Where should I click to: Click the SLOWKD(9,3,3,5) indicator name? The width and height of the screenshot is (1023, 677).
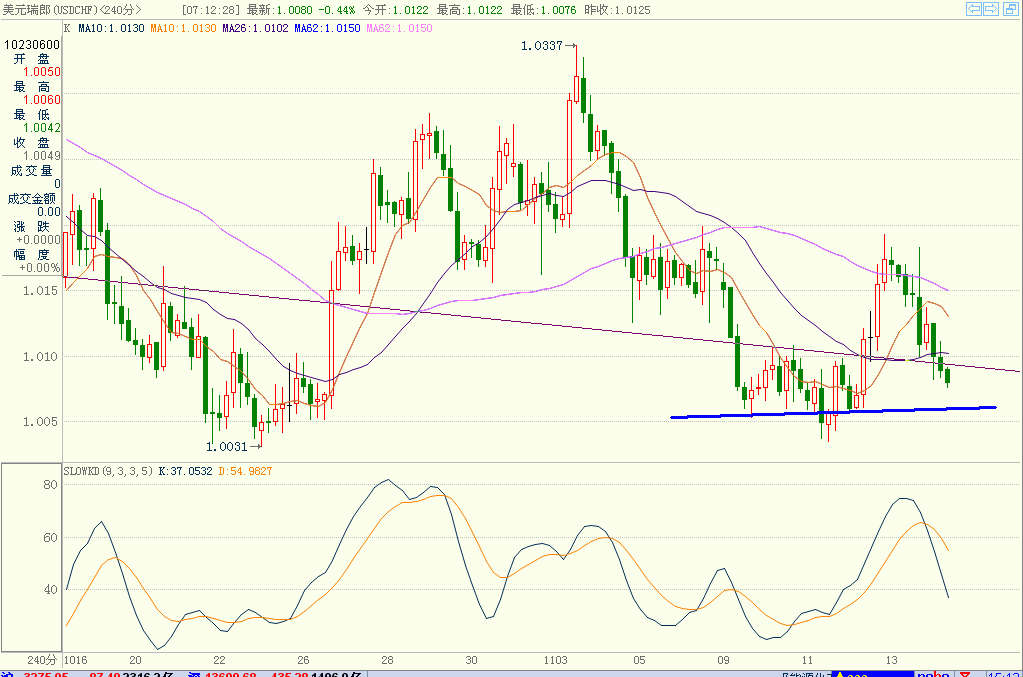point(108,471)
